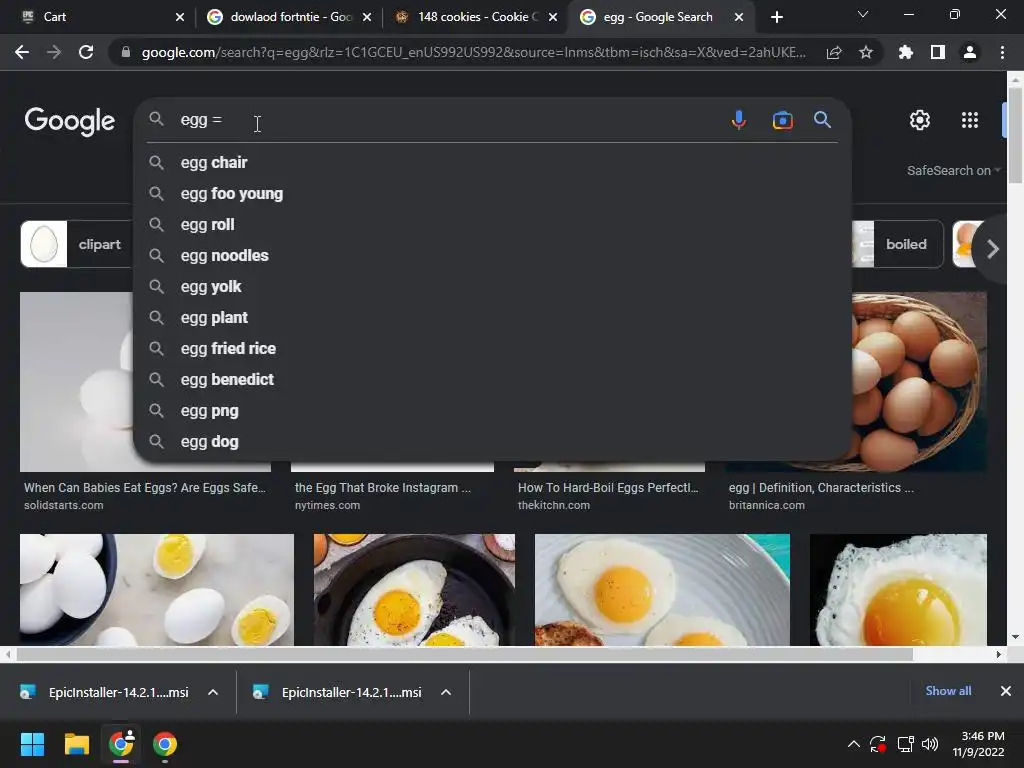Reload the current page

point(86,52)
